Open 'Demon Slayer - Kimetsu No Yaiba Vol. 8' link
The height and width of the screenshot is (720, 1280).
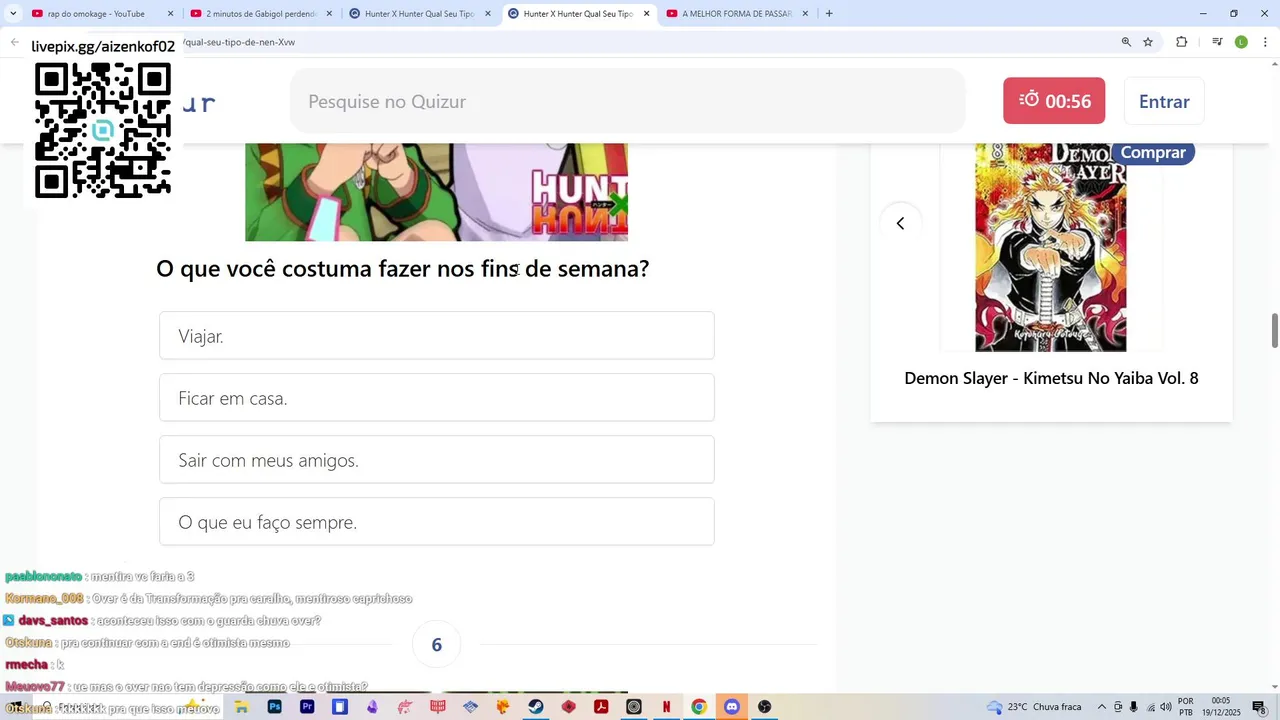[1051, 378]
